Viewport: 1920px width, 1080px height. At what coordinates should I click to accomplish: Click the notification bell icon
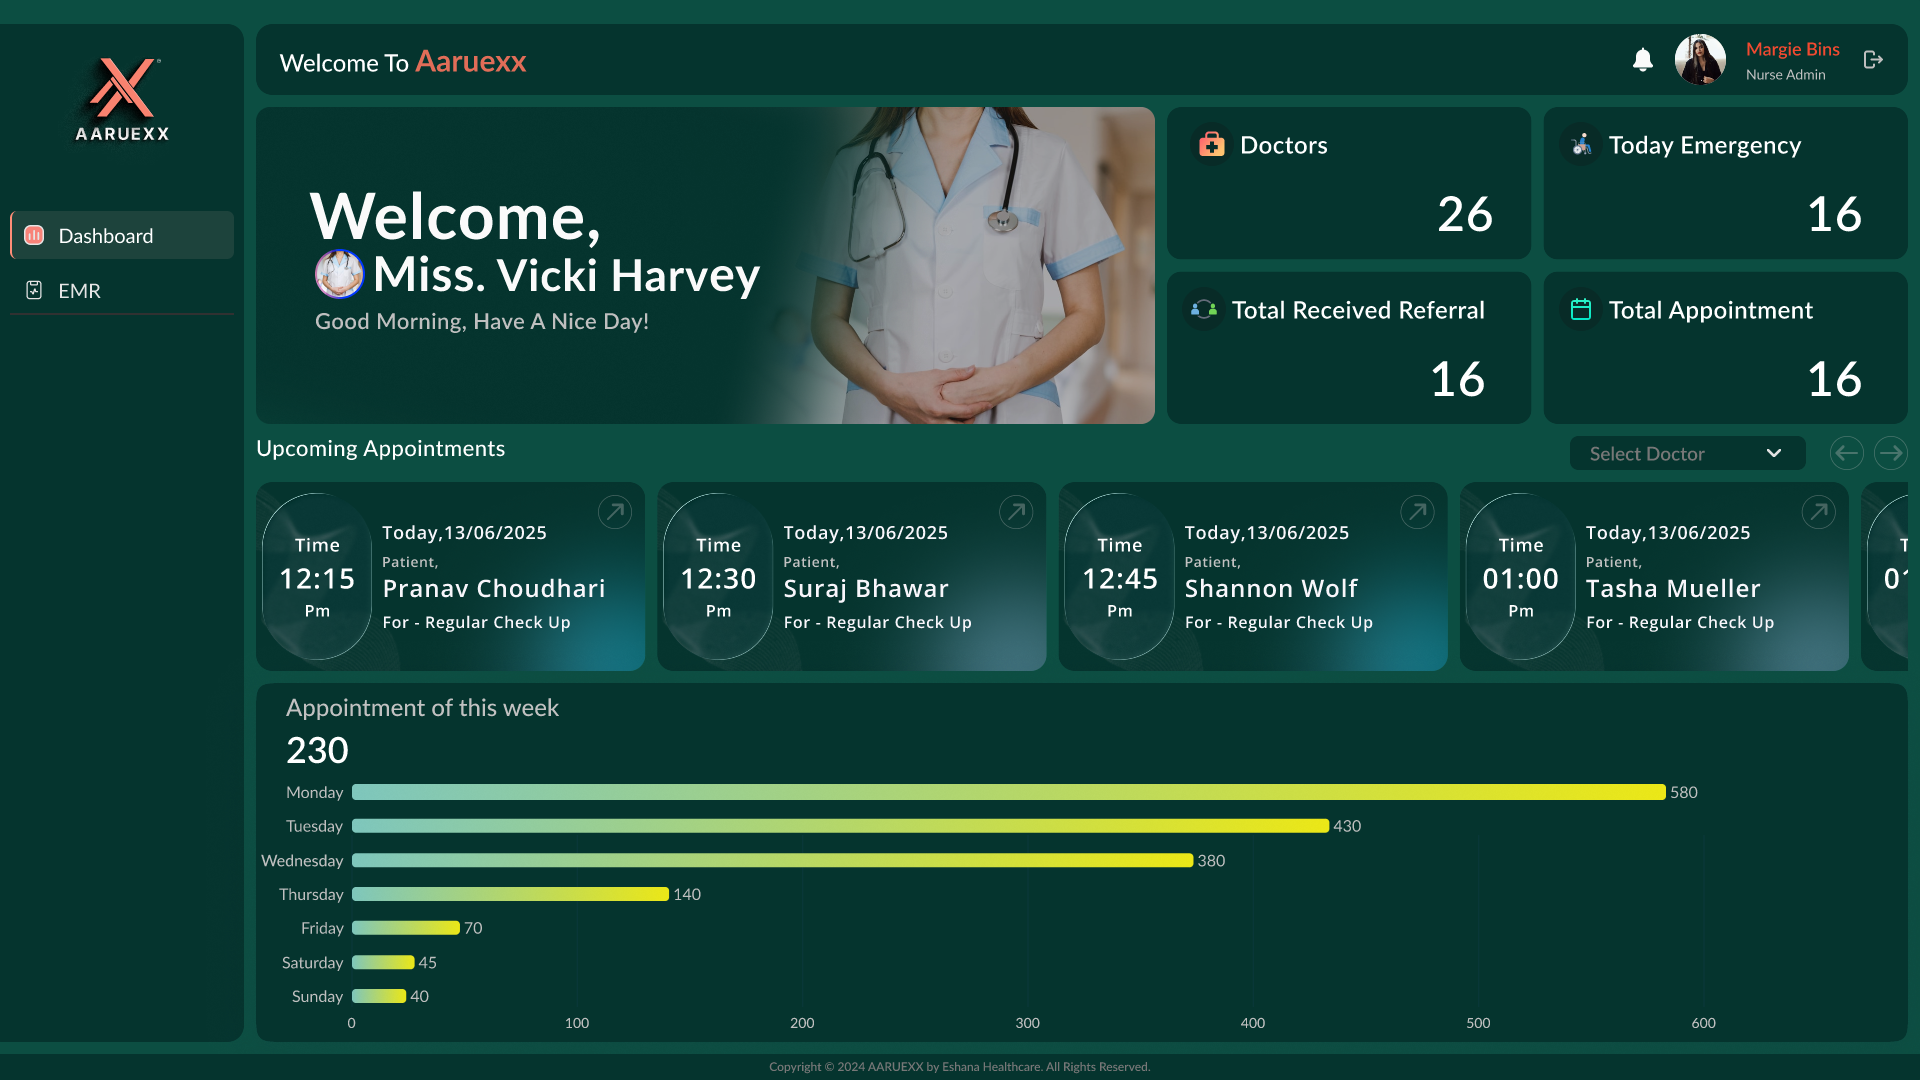1642,60
